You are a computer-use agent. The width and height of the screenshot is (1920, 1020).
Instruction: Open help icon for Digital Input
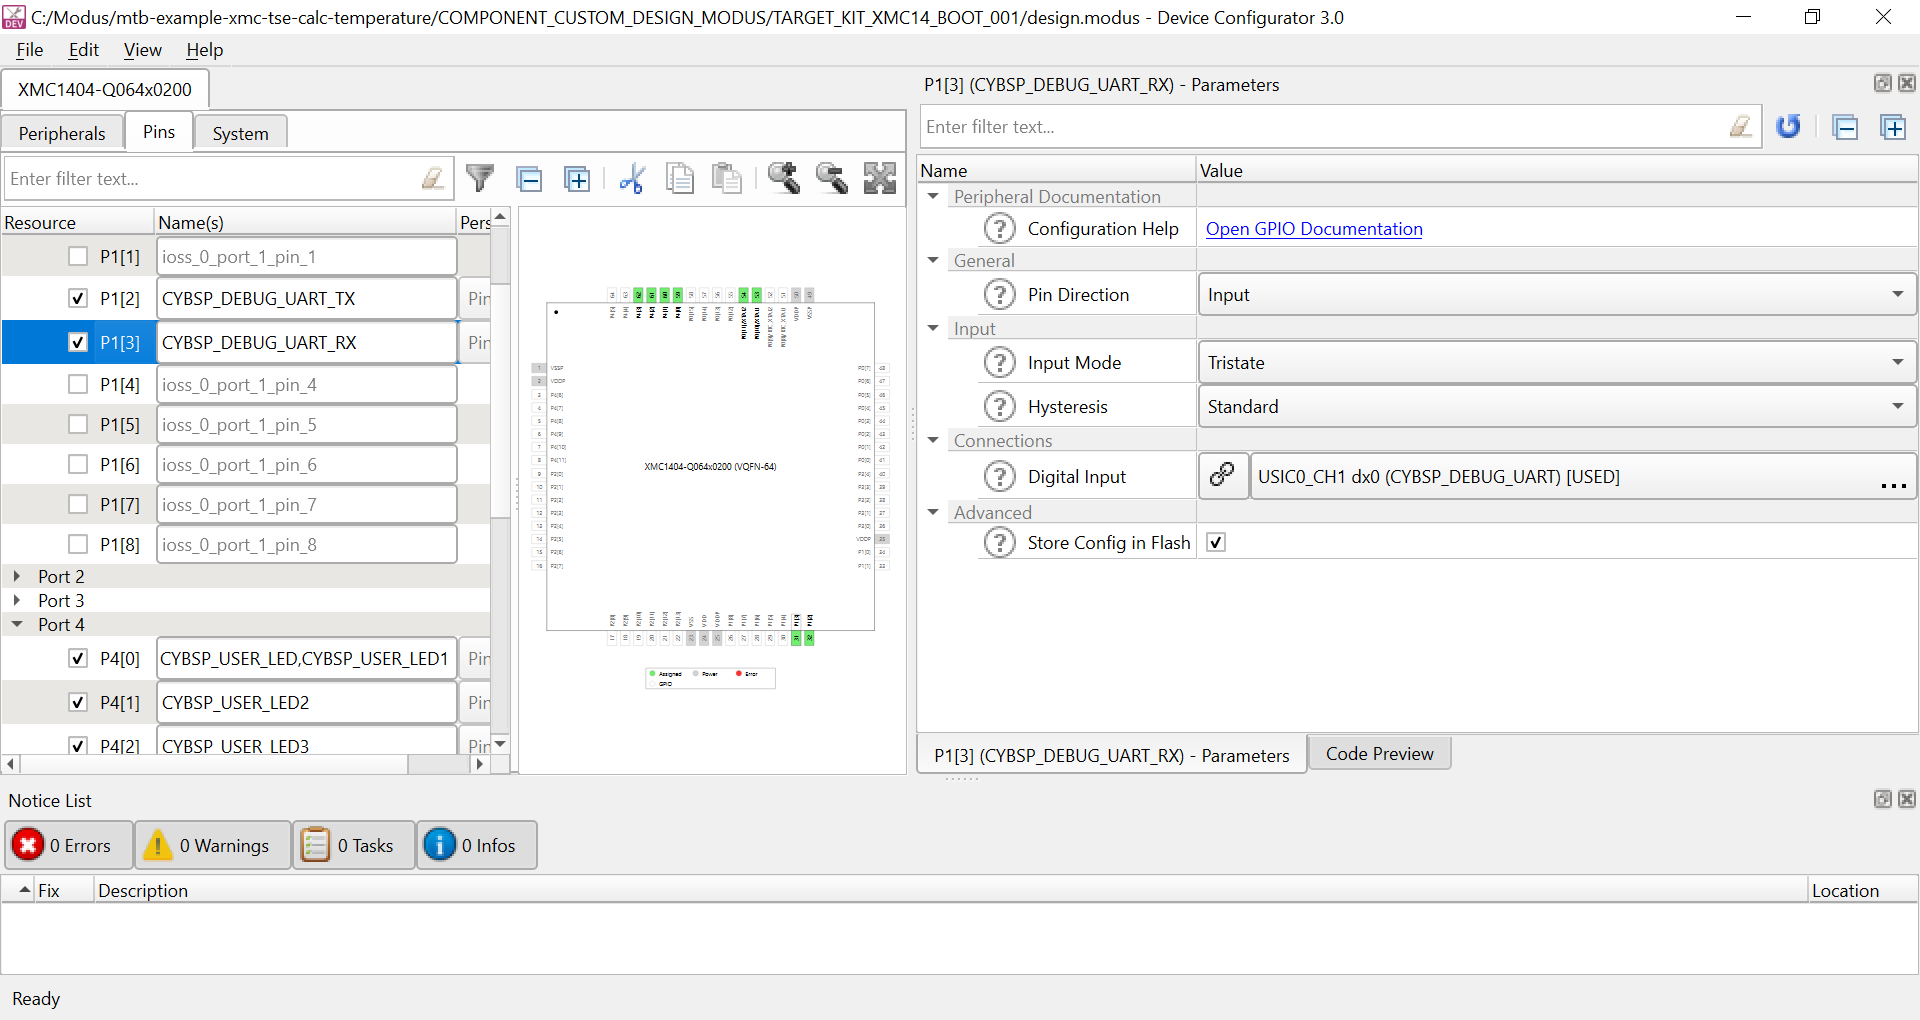999,477
